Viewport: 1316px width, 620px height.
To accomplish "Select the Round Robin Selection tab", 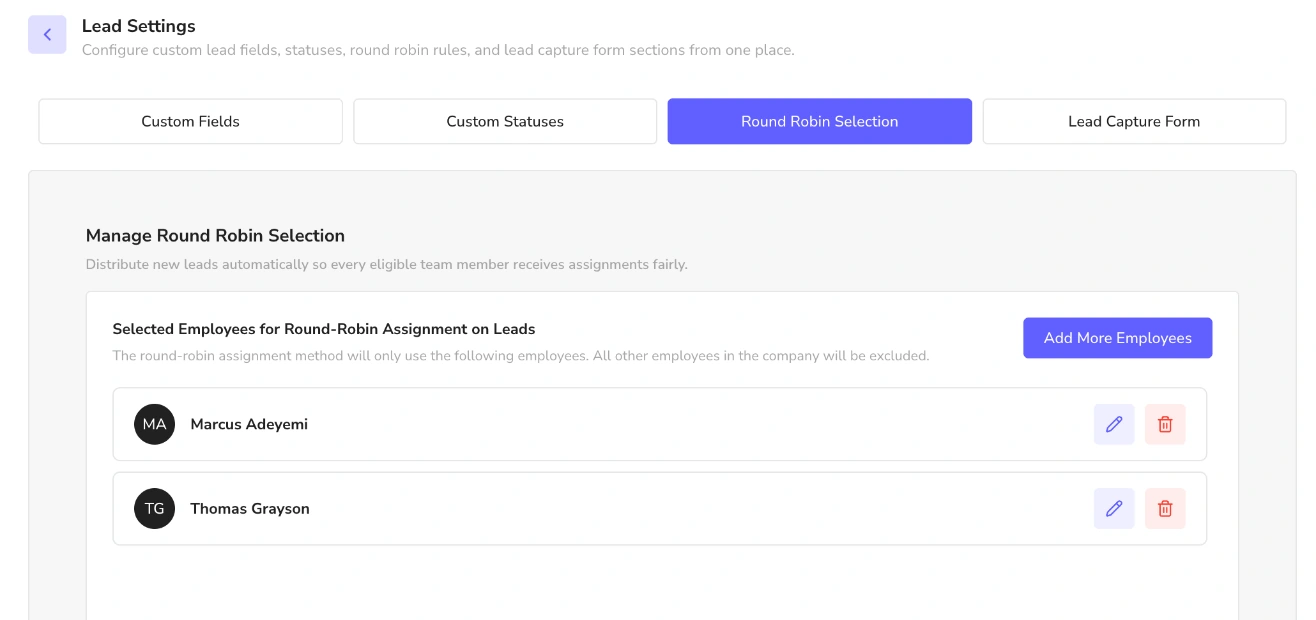I will (x=820, y=121).
